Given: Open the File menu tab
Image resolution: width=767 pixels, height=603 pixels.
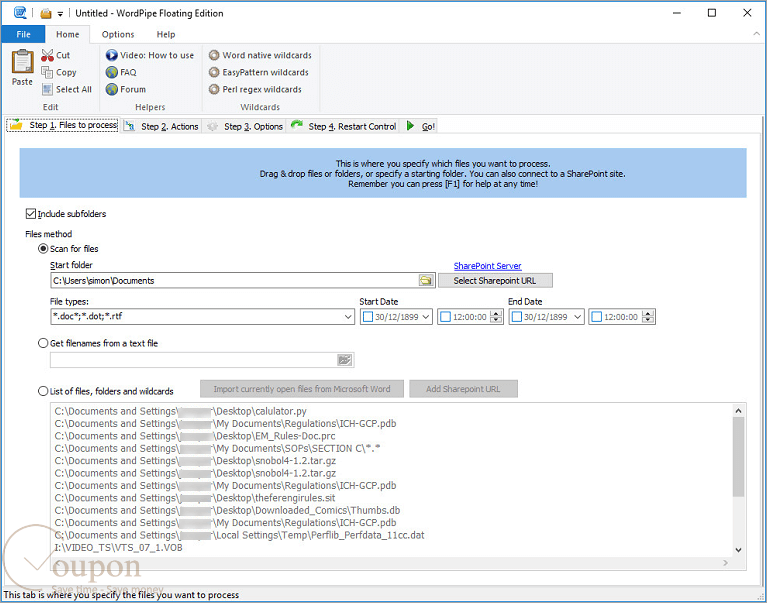Looking at the screenshot, I should pos(23,34).
